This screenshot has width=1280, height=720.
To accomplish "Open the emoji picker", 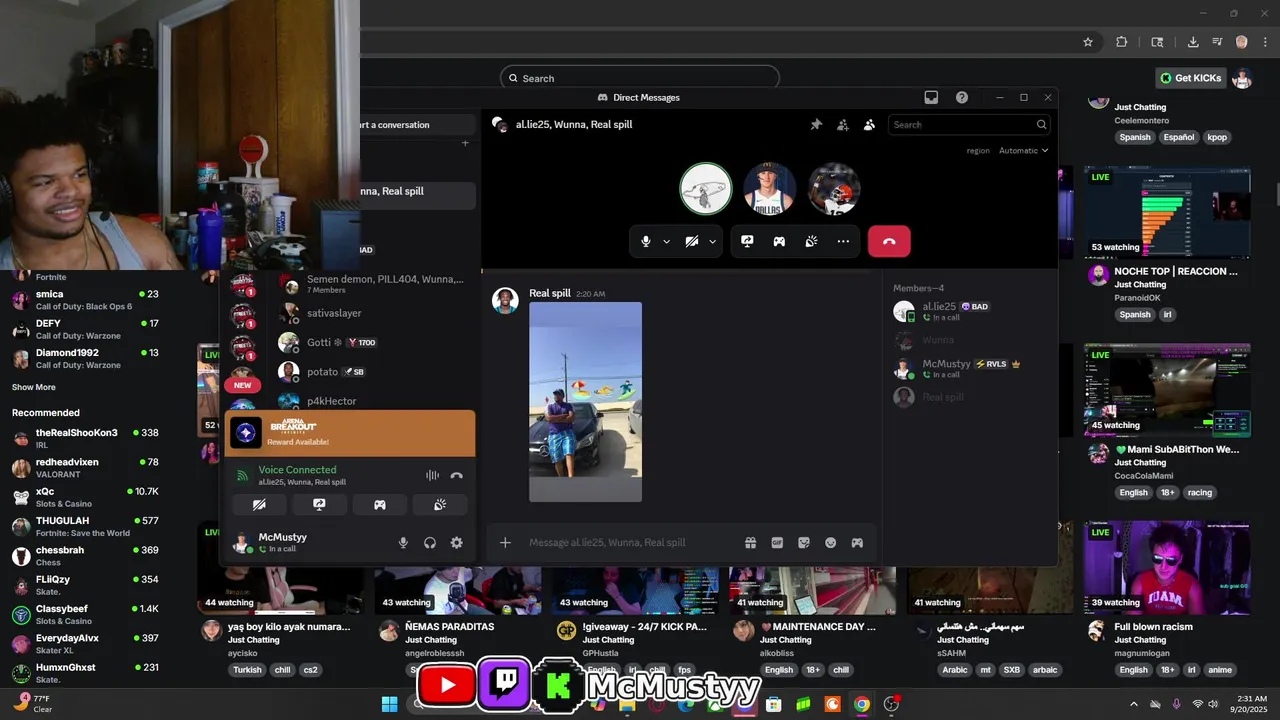I will (830, 542).
